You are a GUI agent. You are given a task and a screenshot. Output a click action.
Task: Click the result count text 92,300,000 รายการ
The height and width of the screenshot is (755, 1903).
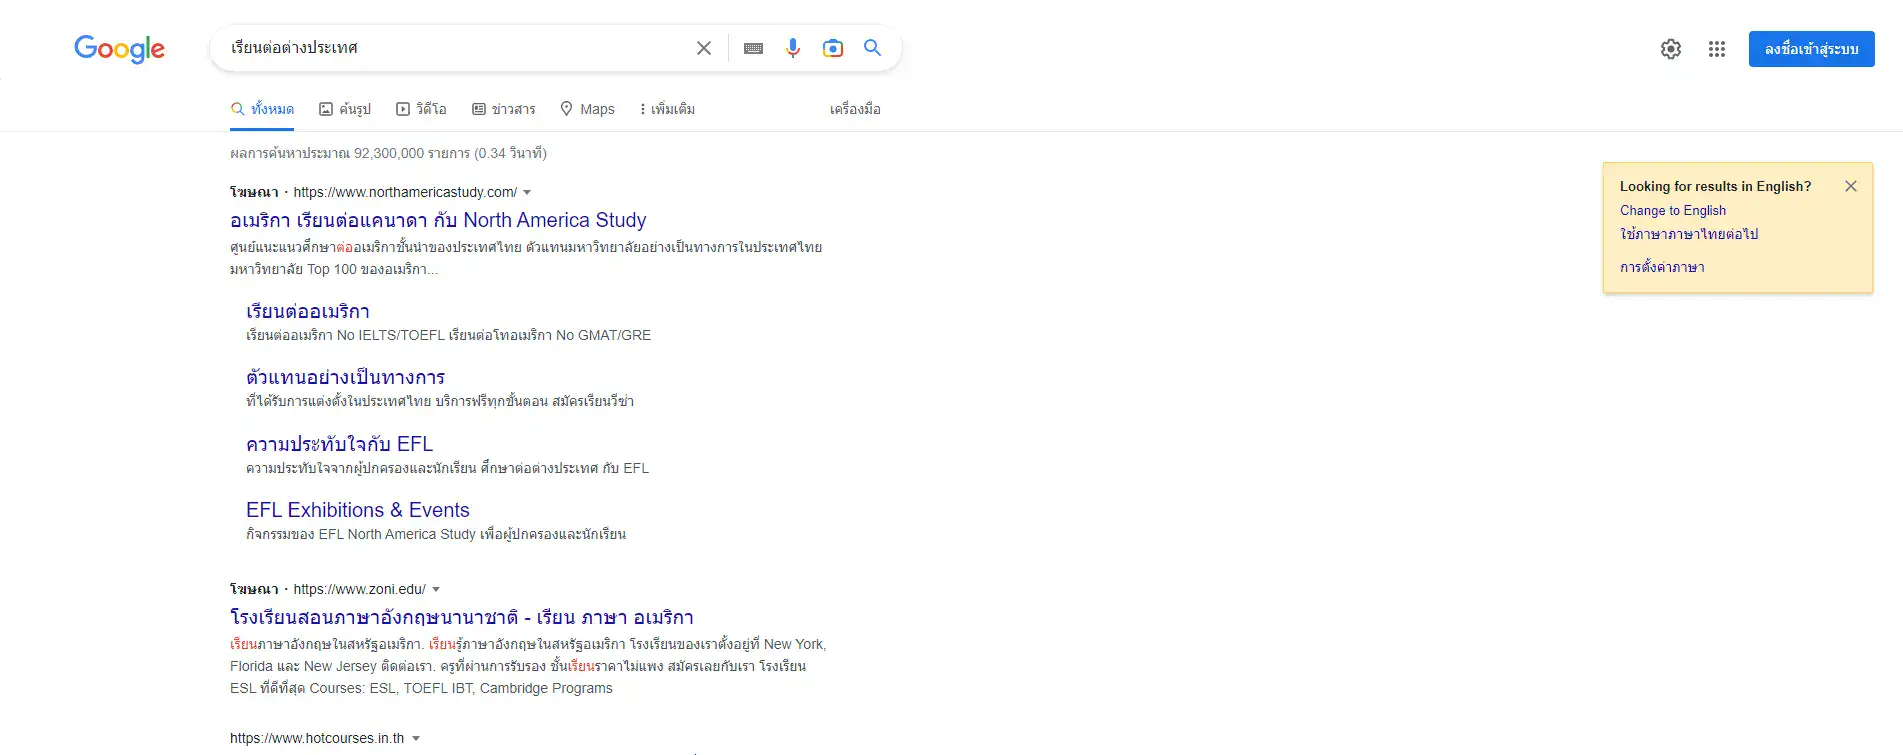412,153
